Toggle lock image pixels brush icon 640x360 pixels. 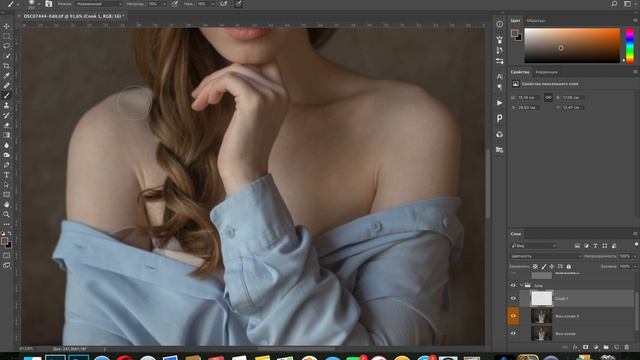click(x=544, y=267)
